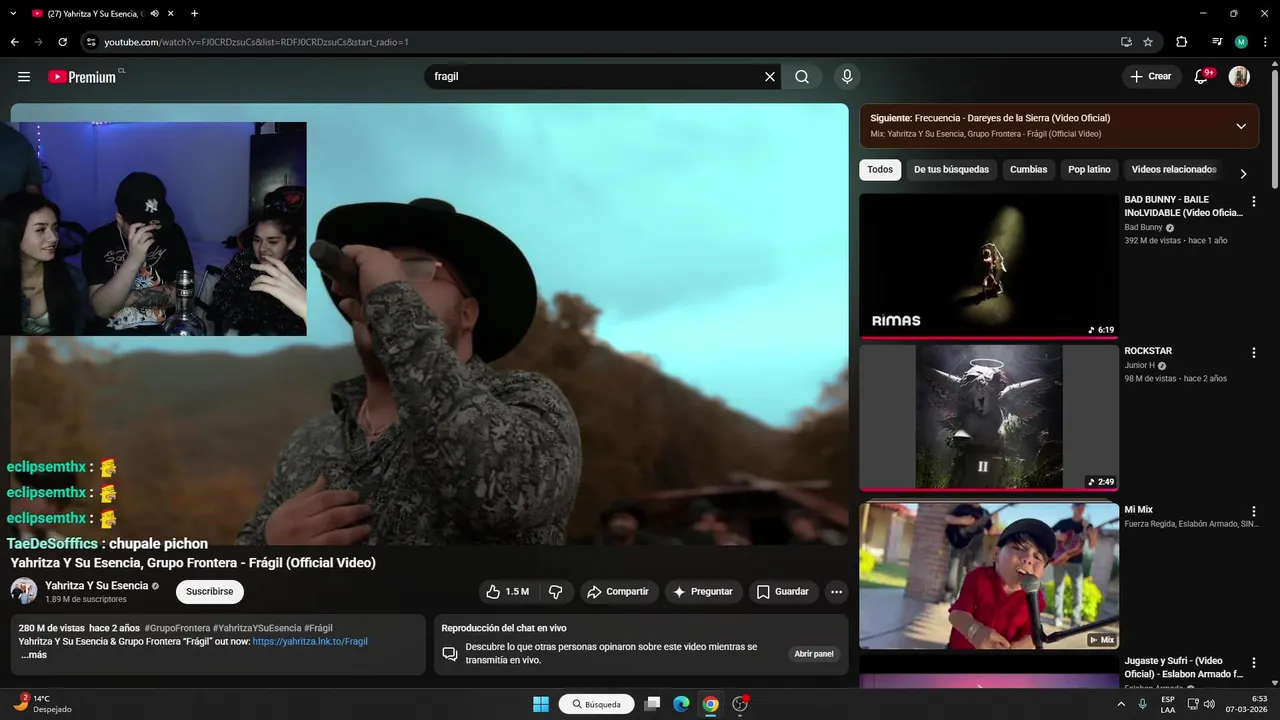Select the Pop latino filter chip

tap(1089, 170)
